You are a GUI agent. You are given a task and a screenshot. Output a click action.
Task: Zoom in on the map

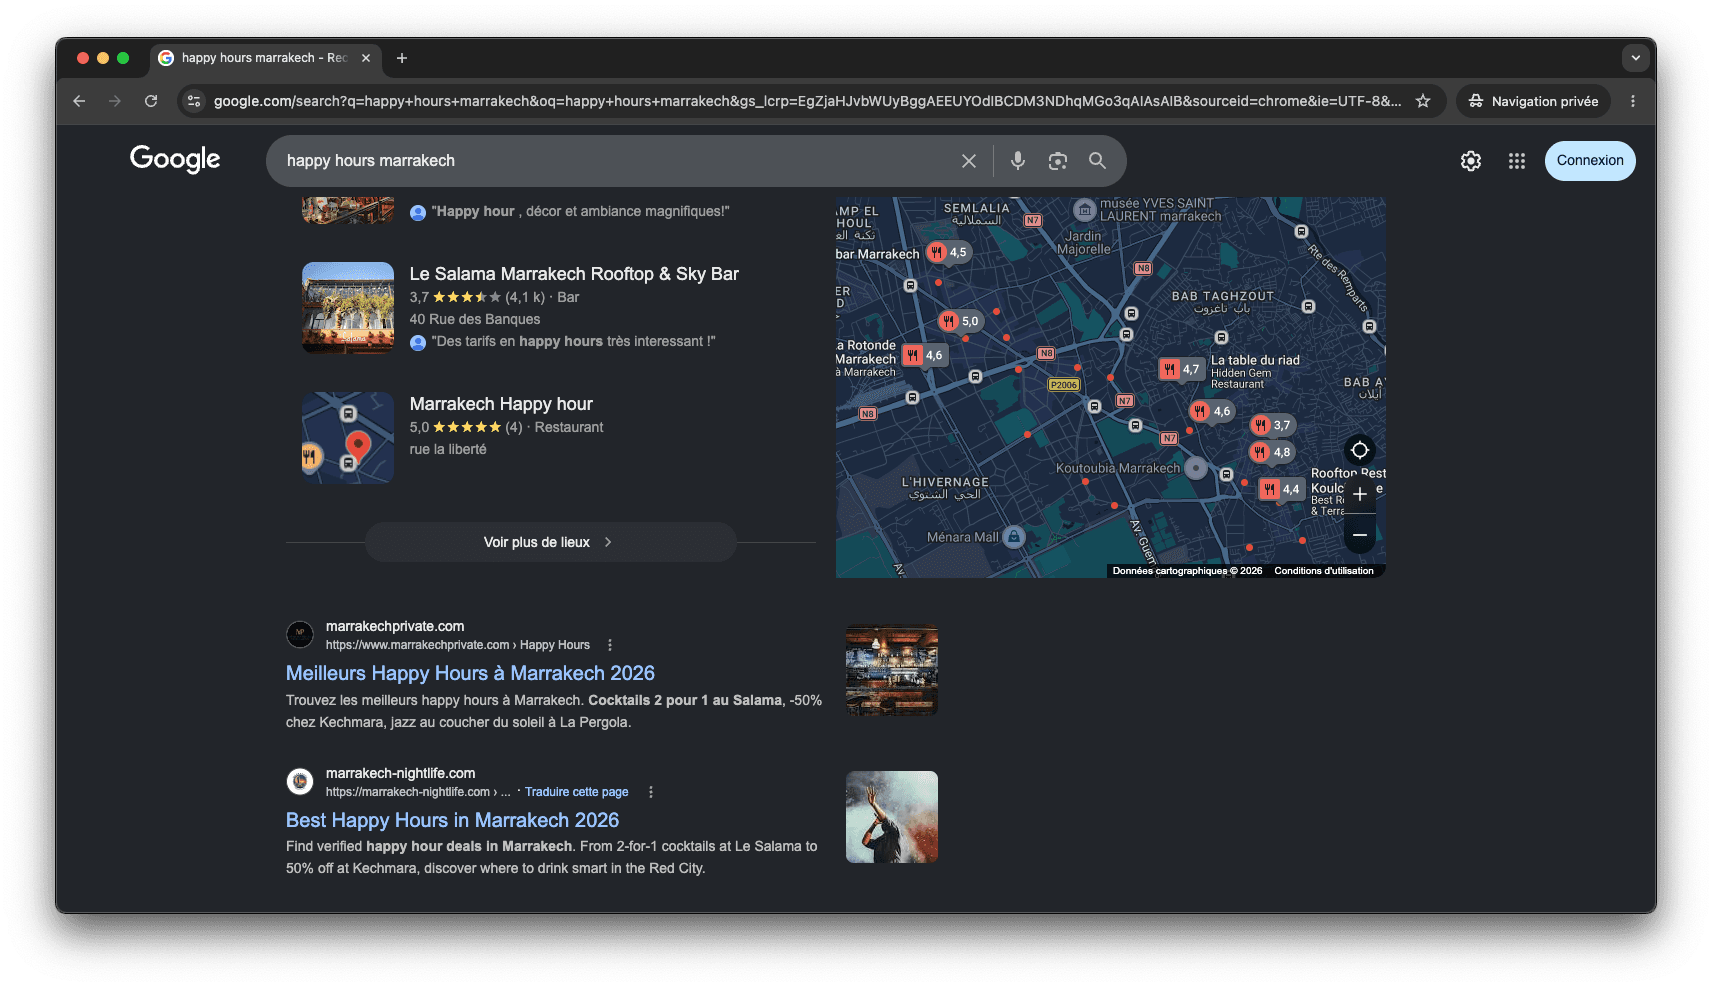click(x=1359, y=494)
